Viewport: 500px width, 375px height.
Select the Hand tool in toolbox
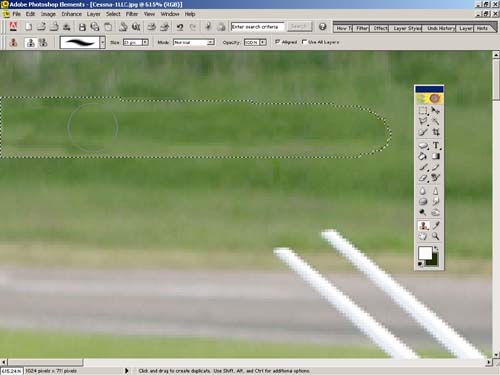point(423,236)
